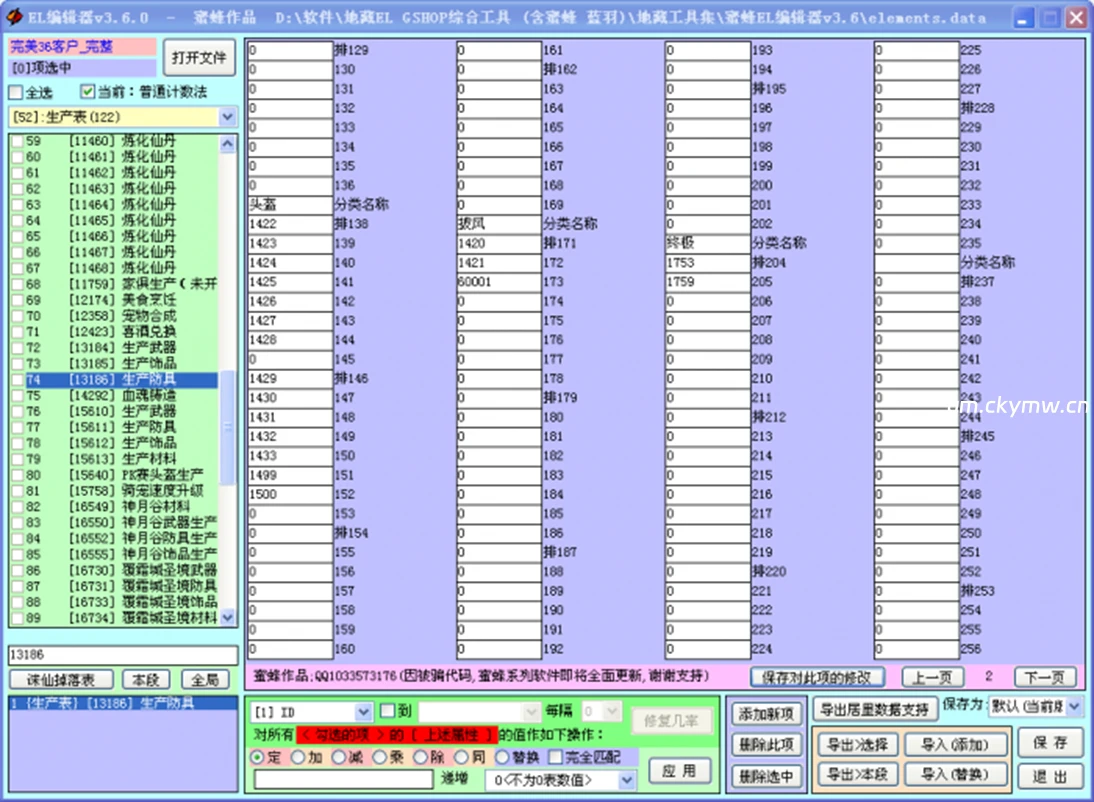Screen dimensions: 1094x802
Task: Click 导出居里数据支持 button
Action: click(x=874, y=711)
